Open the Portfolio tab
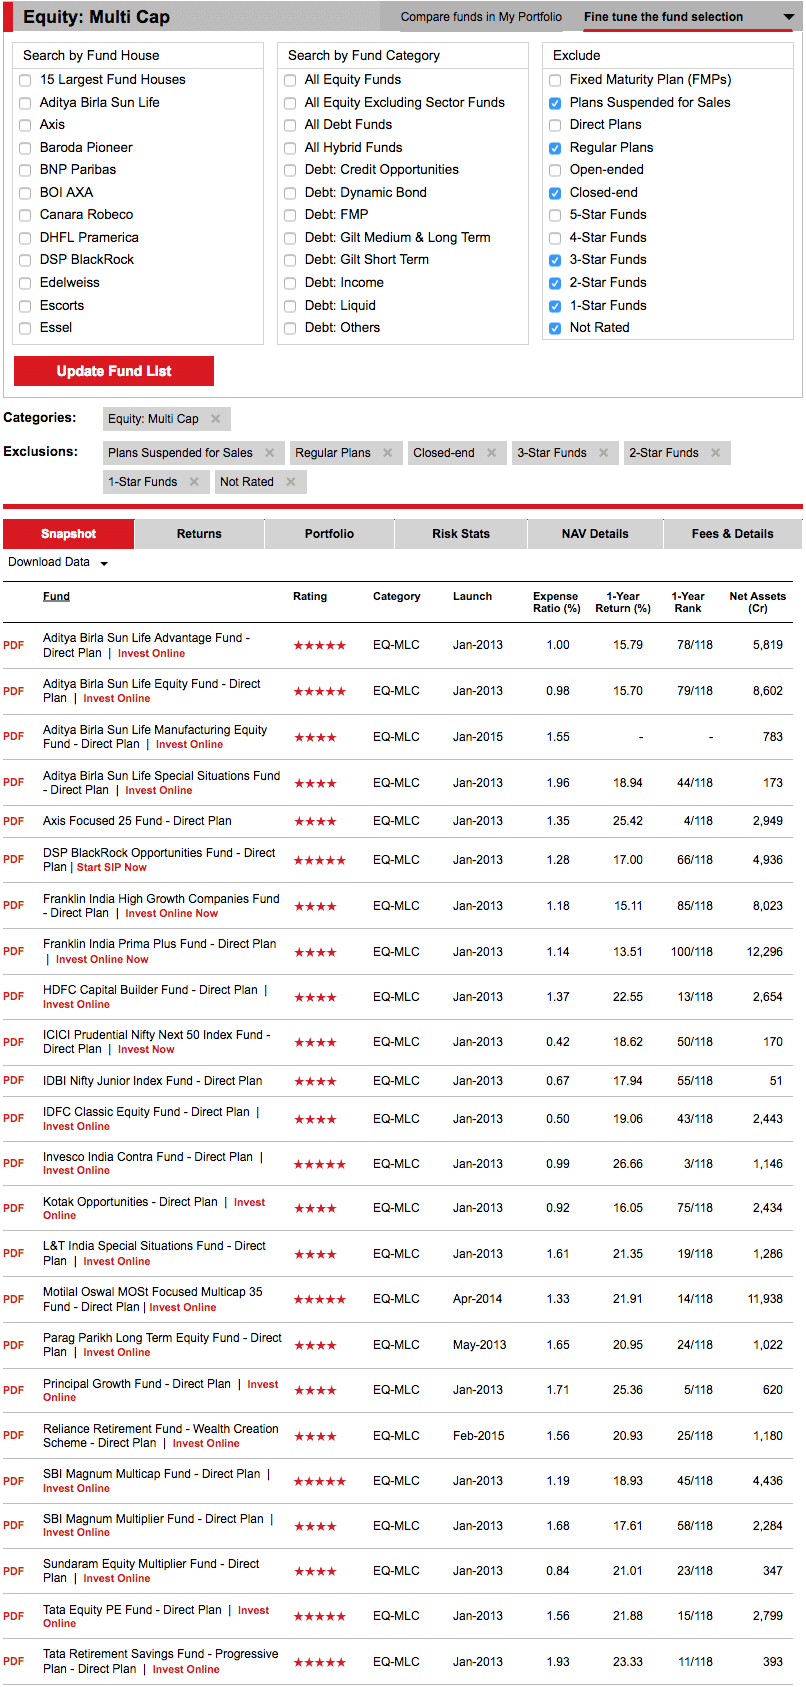The height and width of the screenshot is (1687, 806). [329, 534]
